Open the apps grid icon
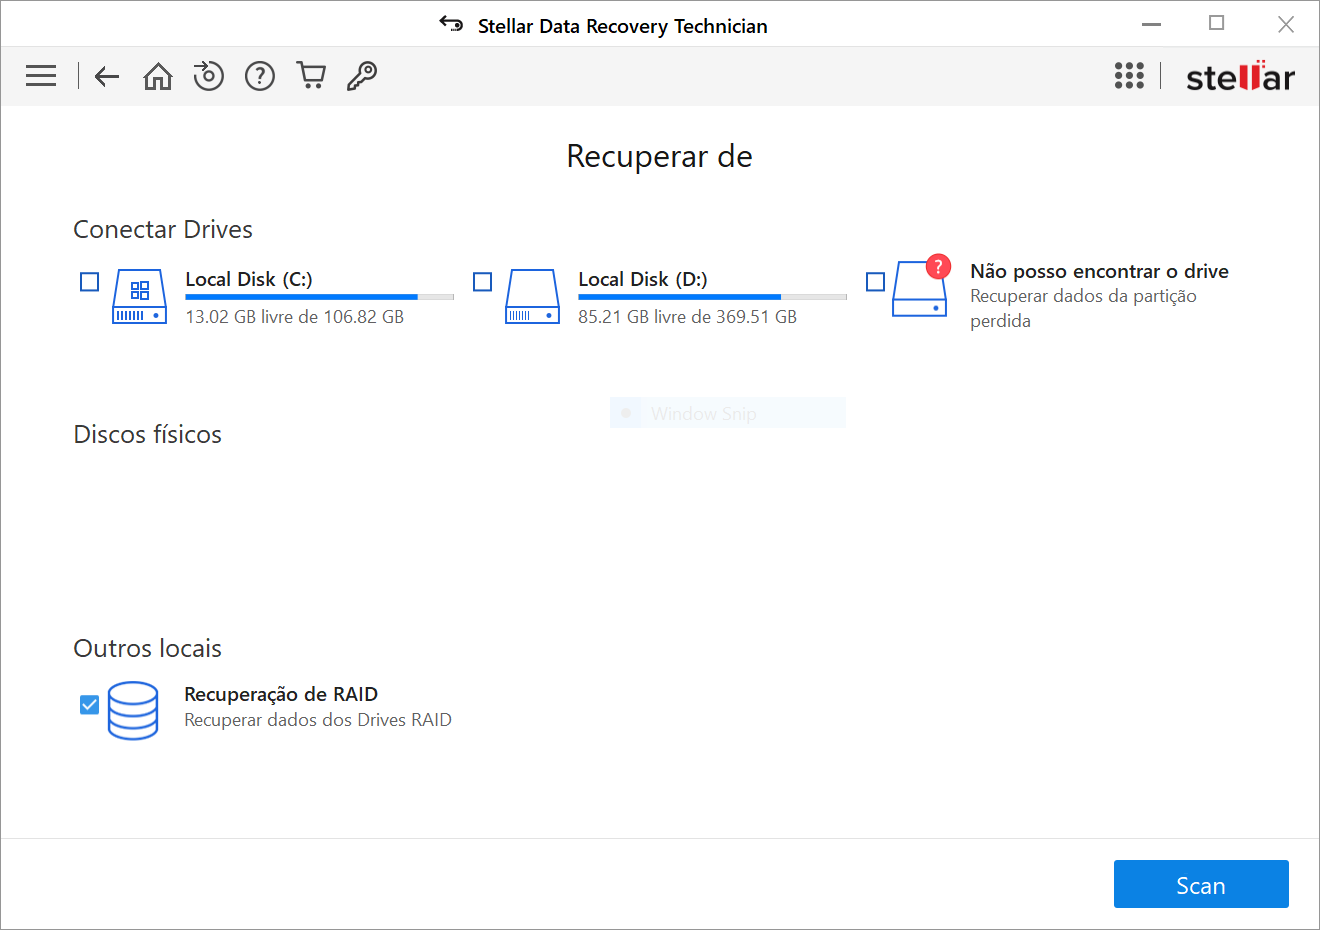This screenshot has width=1320, height=930. (x=1129, y=76)
